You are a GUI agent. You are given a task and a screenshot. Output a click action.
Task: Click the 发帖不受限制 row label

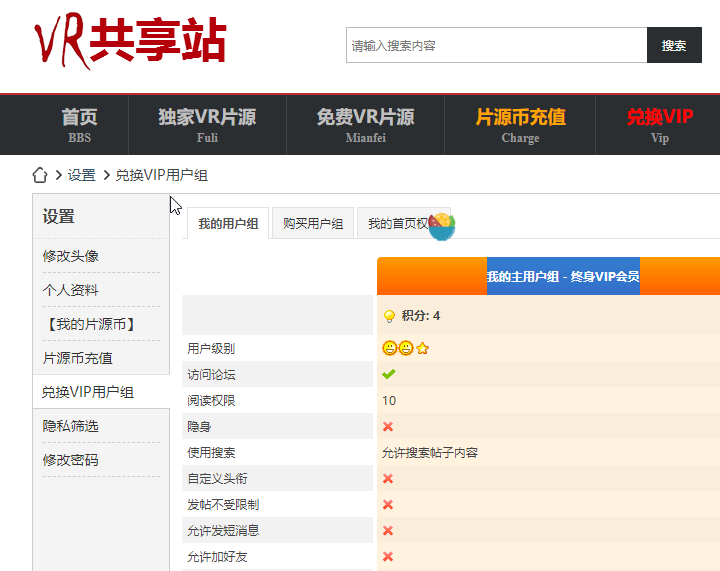point(223,505)
